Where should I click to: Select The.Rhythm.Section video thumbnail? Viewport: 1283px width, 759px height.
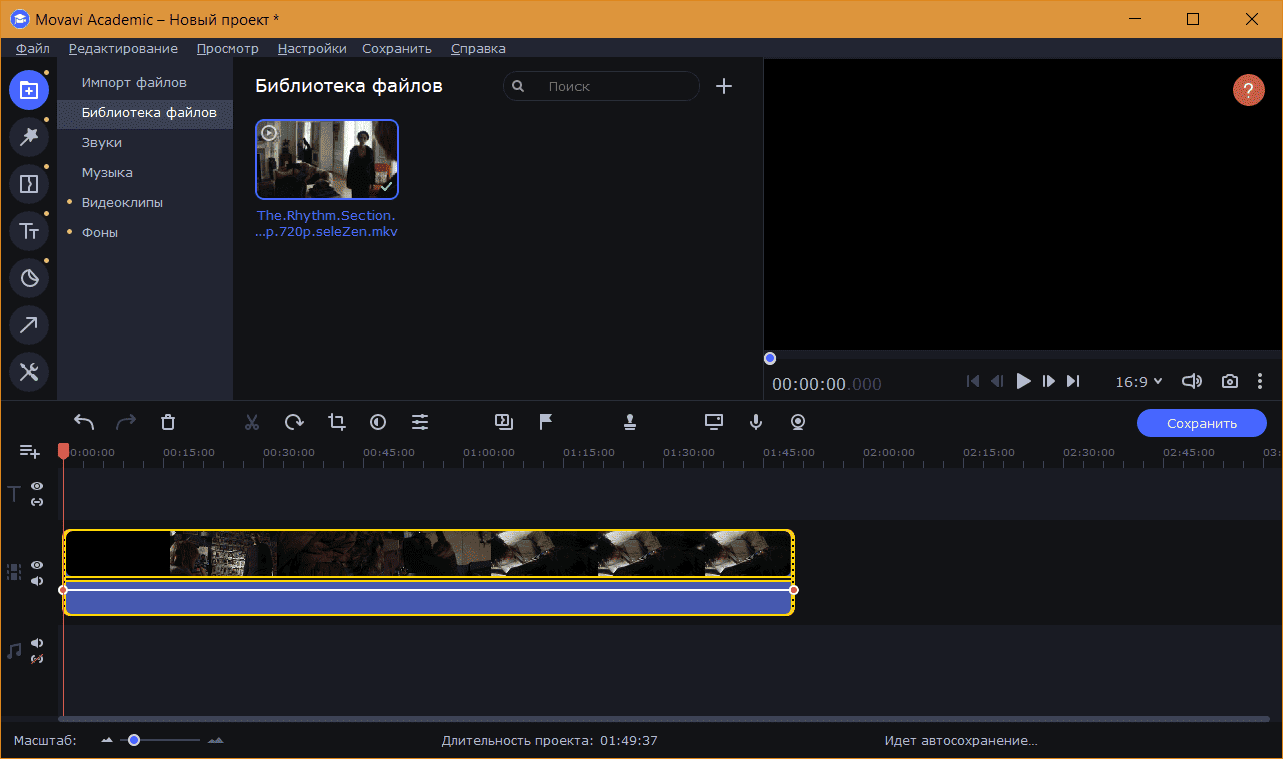click(x=327, y=160)
